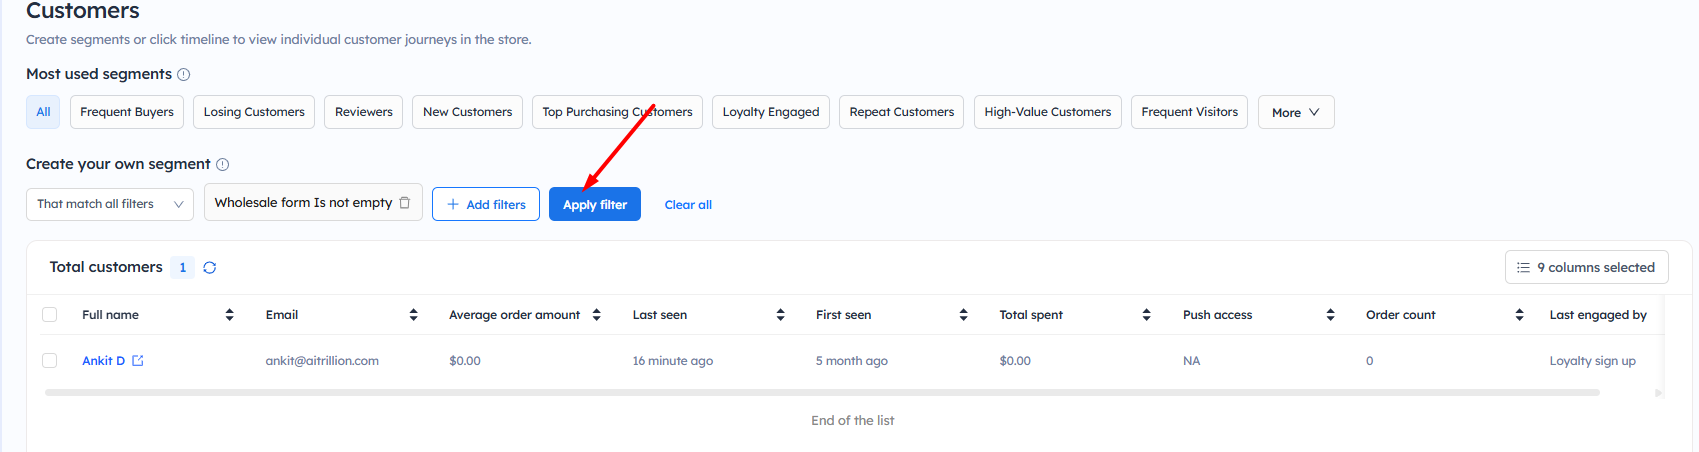The width and height of the screenshot is (1699, 452).
Task: Sort the Order count column
Action: coord(1519,315)
